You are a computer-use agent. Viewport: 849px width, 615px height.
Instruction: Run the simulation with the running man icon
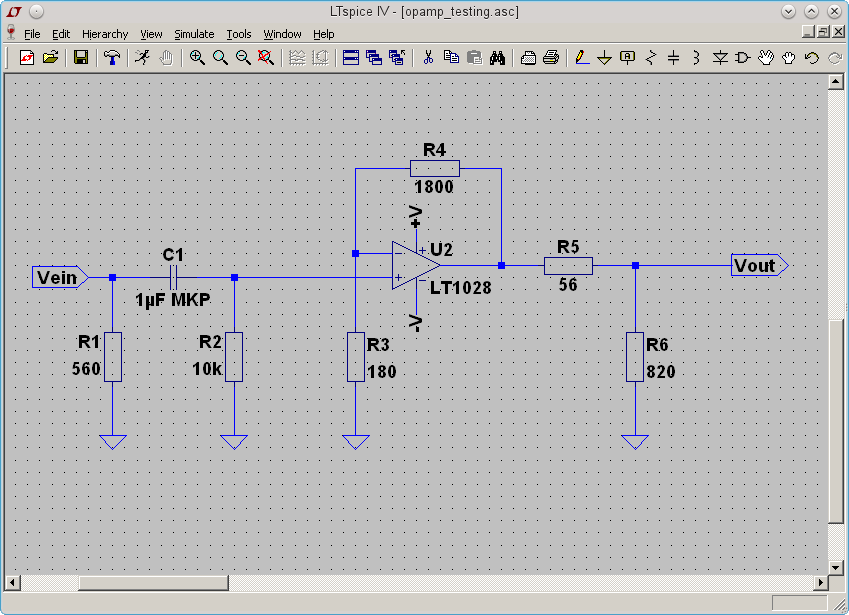(x=142, y=57)
